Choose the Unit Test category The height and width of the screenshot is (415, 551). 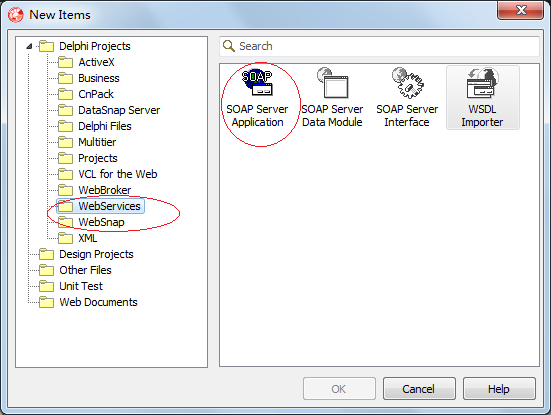(x=81, y=286)
